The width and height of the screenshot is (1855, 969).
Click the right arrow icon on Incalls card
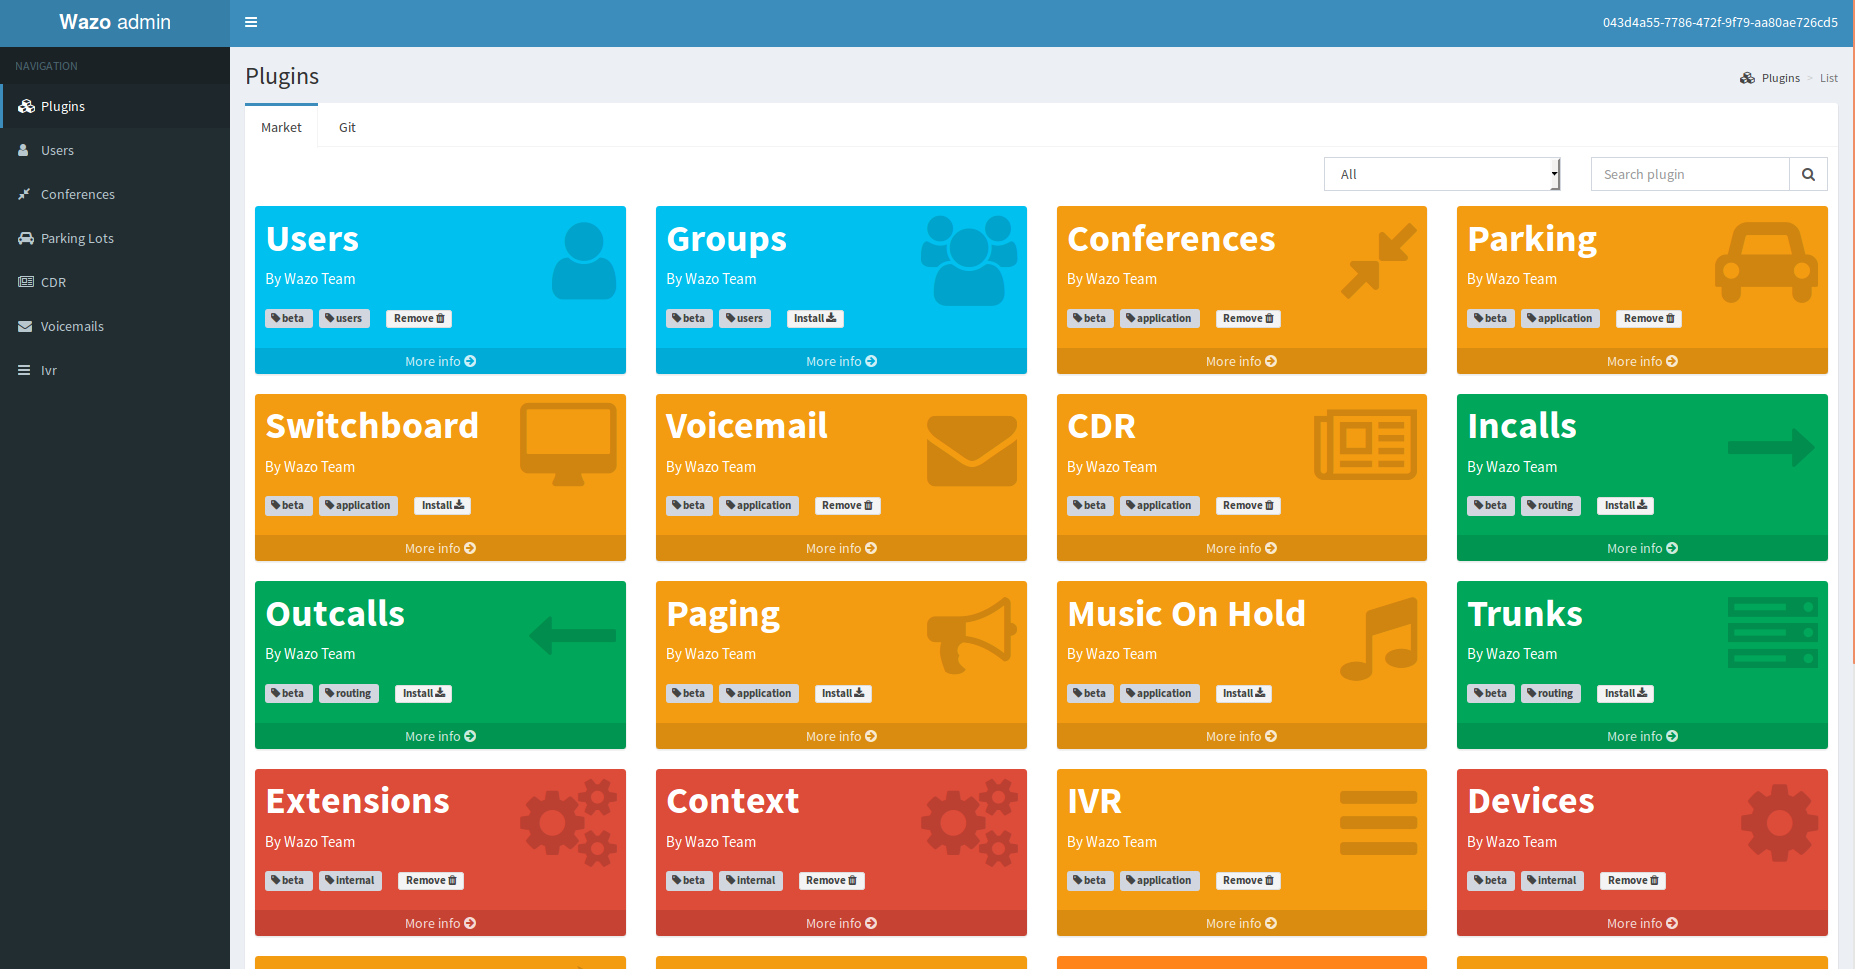click(1771, 447)
